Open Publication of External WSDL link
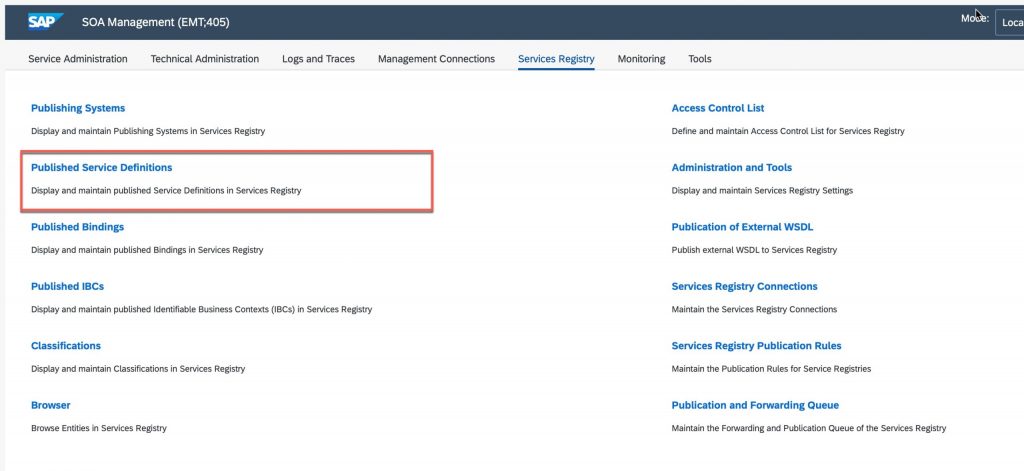 (742, 227)
